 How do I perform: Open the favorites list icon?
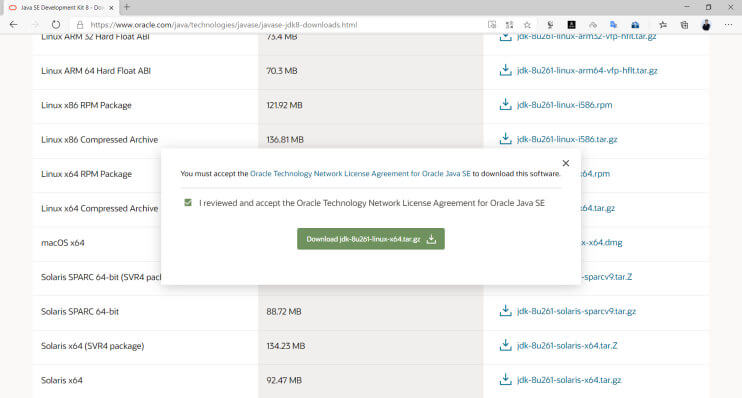tap(663, 25)
